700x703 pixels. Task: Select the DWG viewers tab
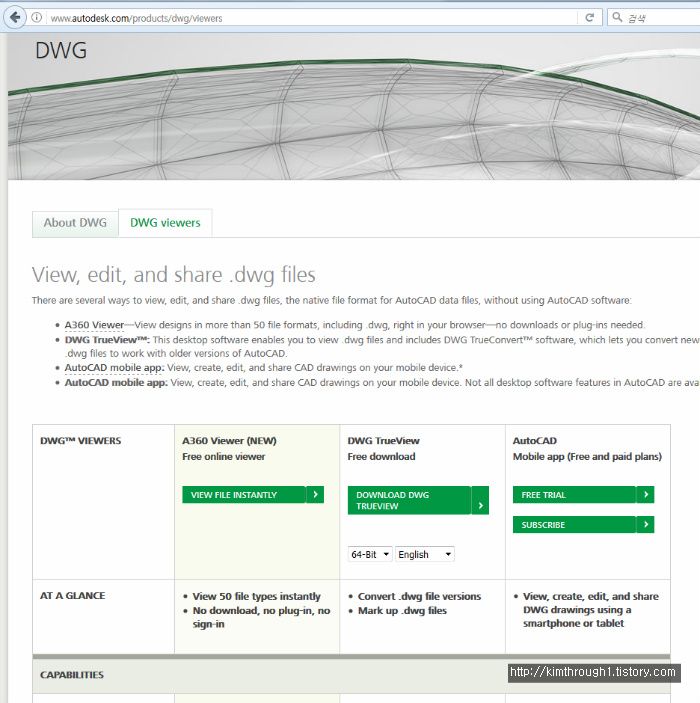[x=165, y=223]
